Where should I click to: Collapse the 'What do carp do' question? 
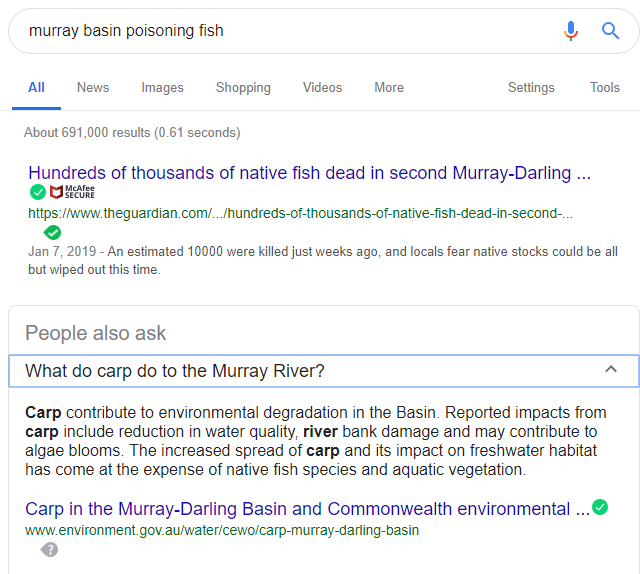(611, 371)
